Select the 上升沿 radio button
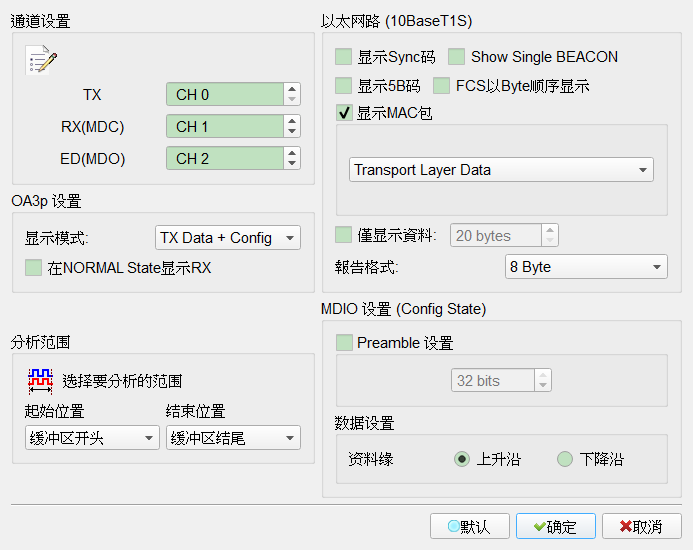This screenshot has width=693, height=550. (462, 459)
